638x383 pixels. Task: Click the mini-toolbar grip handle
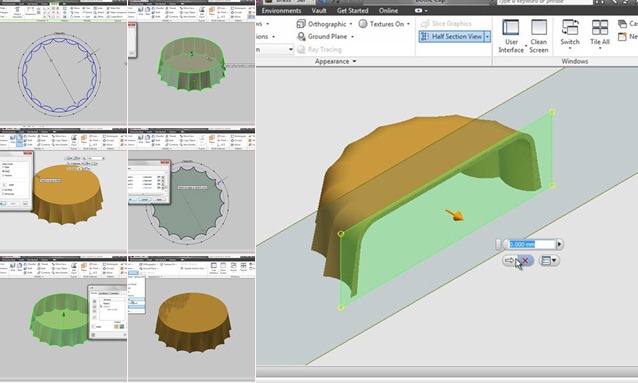[x=498, y=244]
